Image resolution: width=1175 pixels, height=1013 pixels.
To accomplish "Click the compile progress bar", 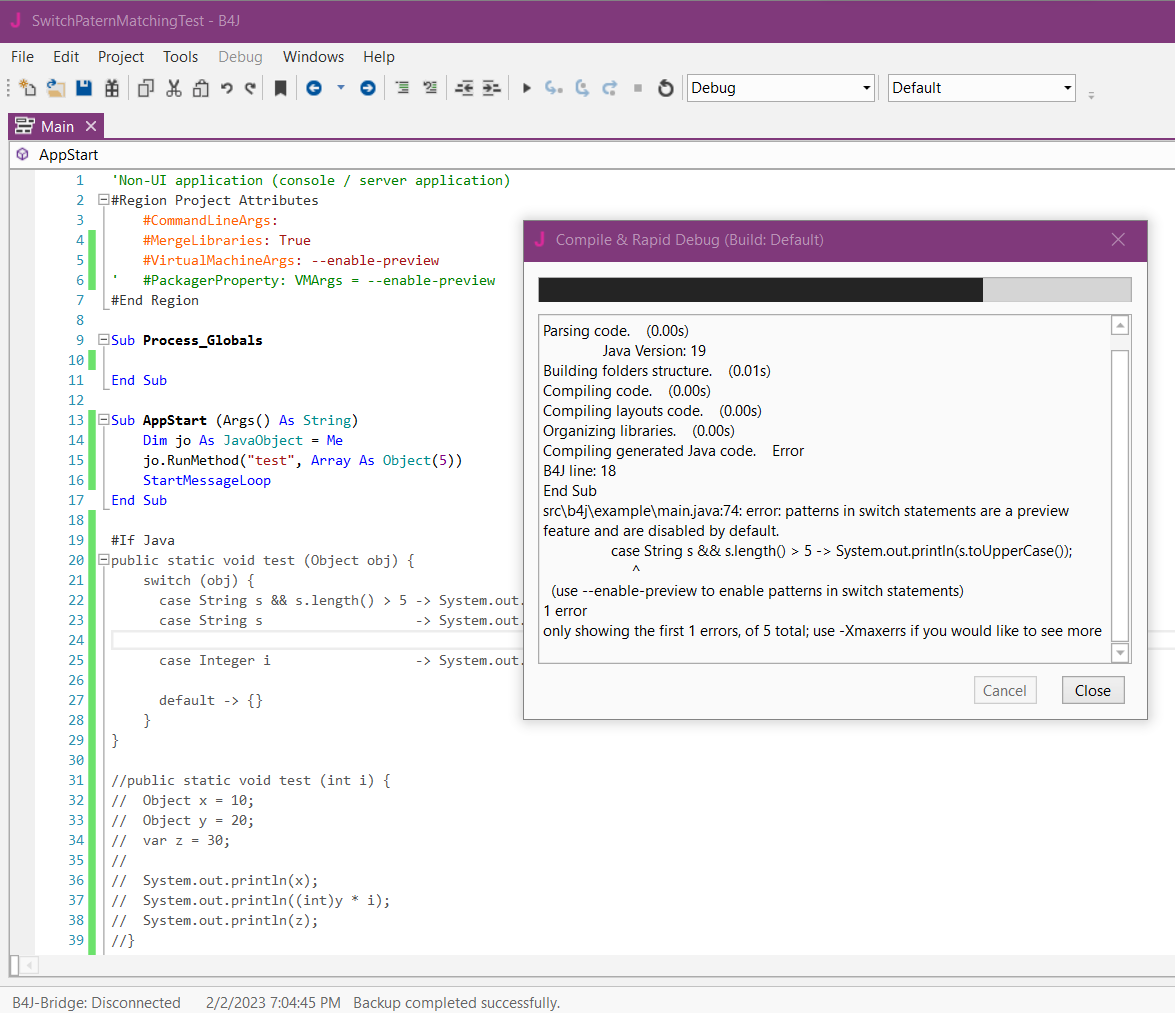I will click(834, 290).
